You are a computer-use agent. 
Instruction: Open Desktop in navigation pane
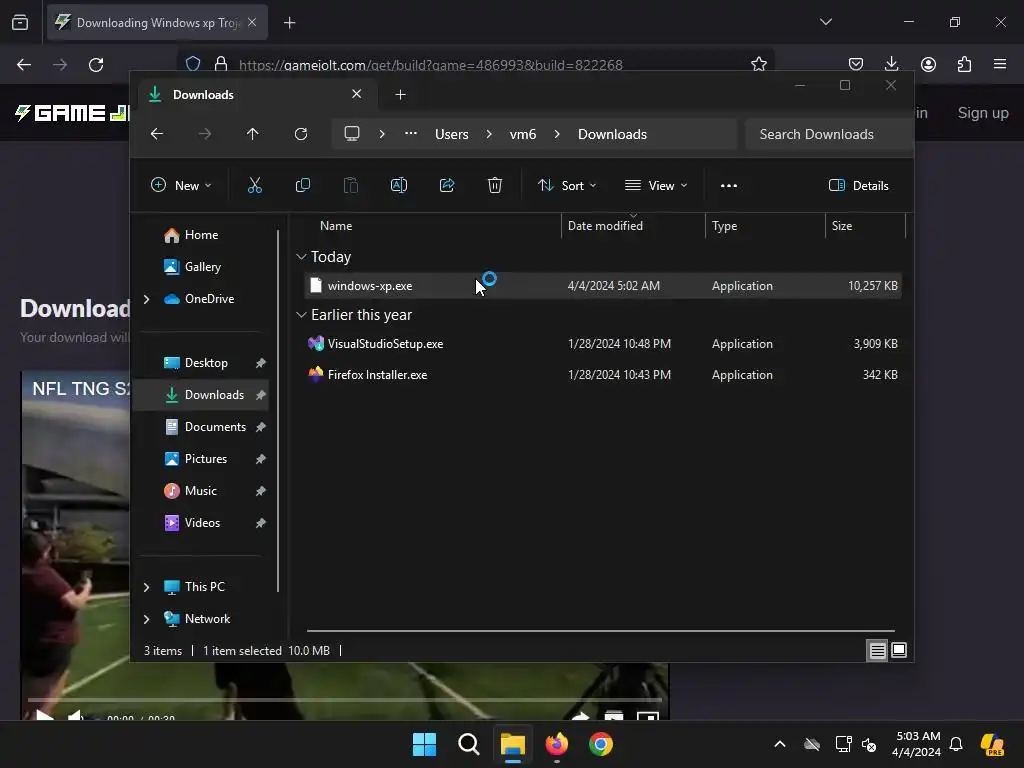pos(206,363)
